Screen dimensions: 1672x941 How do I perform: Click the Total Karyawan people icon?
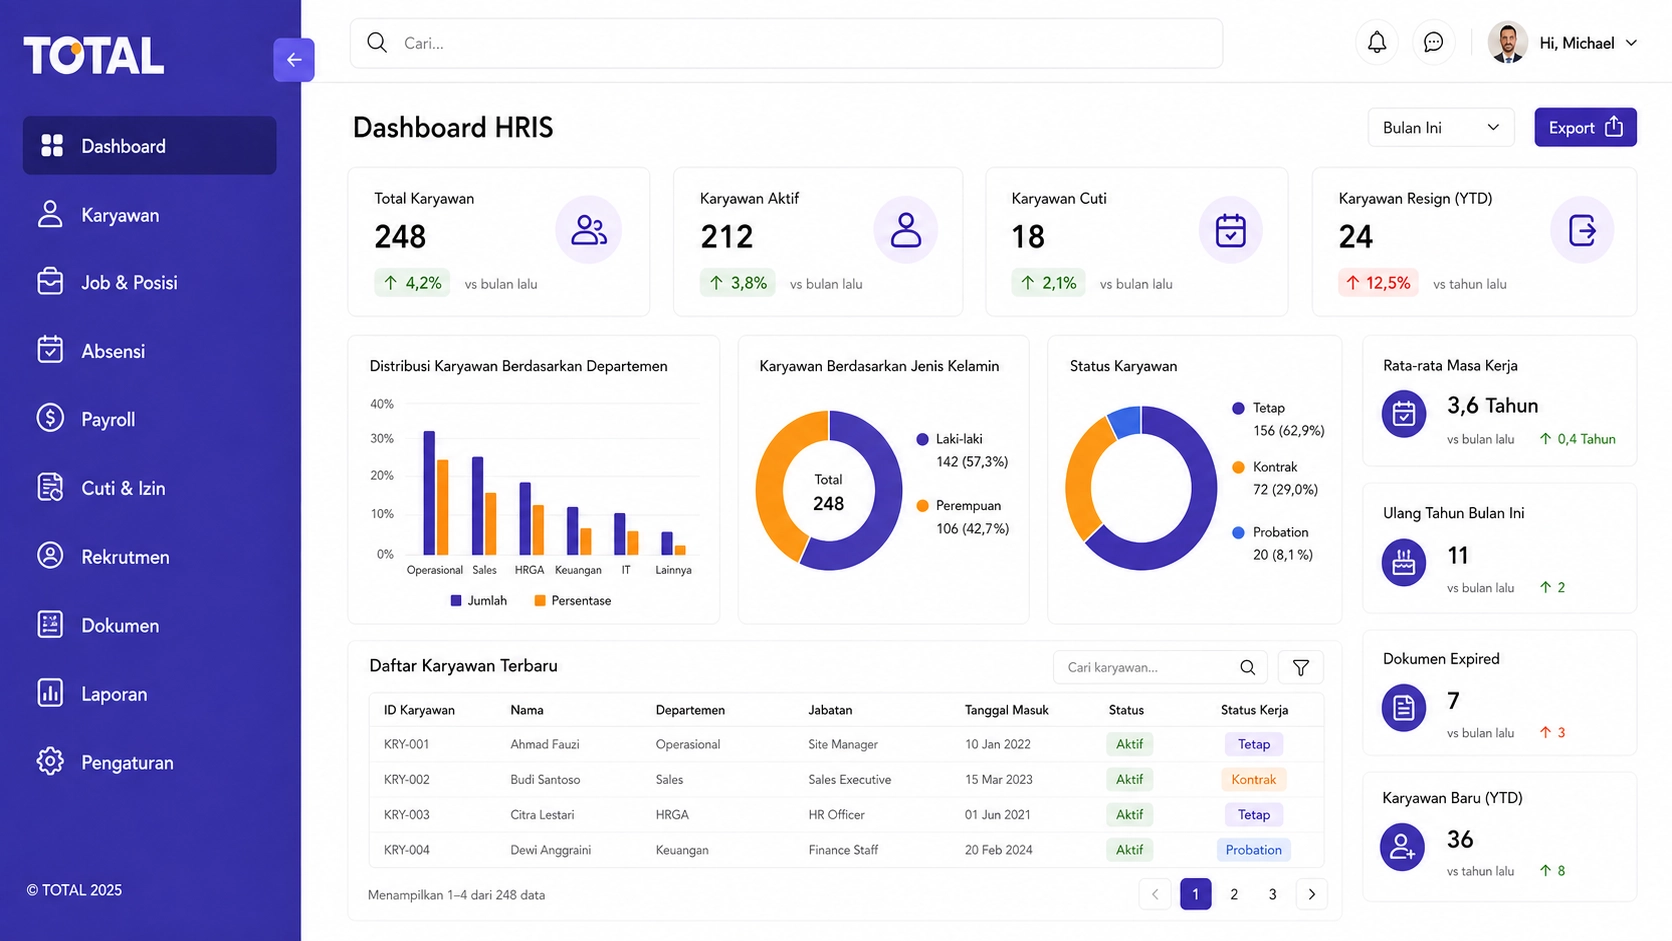click(589, 230)
